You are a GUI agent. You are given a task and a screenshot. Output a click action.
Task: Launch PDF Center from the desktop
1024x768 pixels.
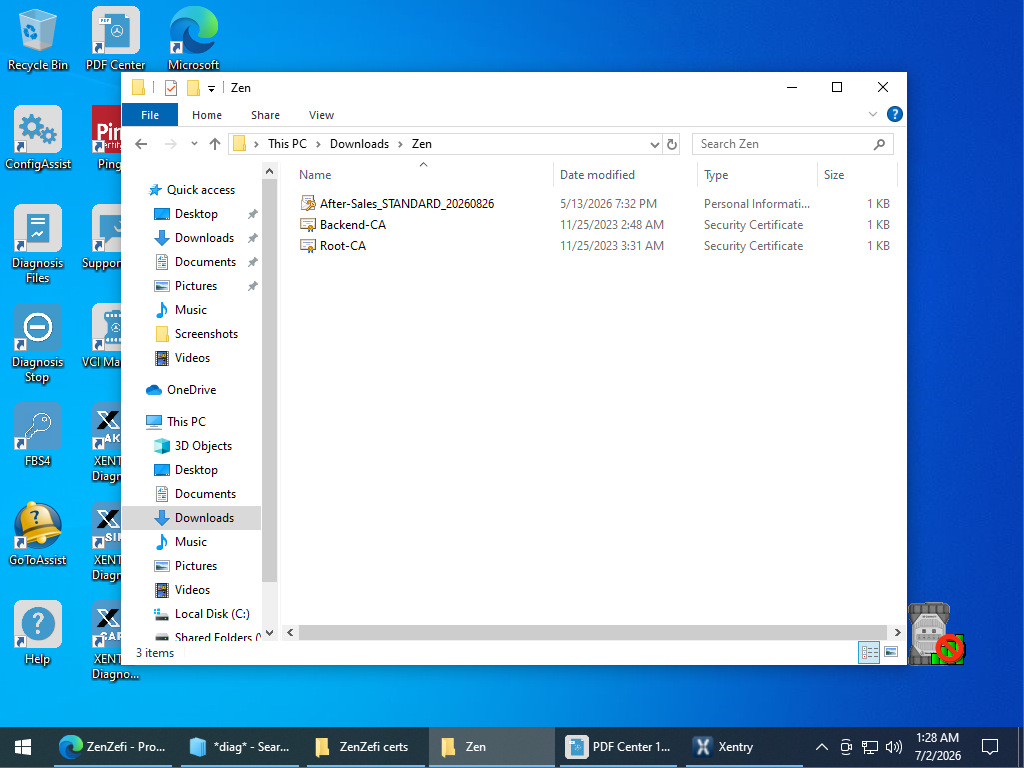(116, 39)
